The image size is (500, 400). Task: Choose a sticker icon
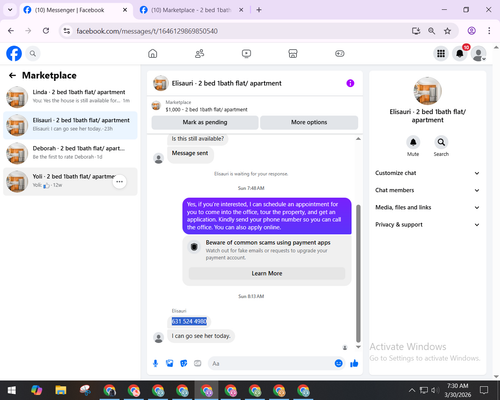184,363
